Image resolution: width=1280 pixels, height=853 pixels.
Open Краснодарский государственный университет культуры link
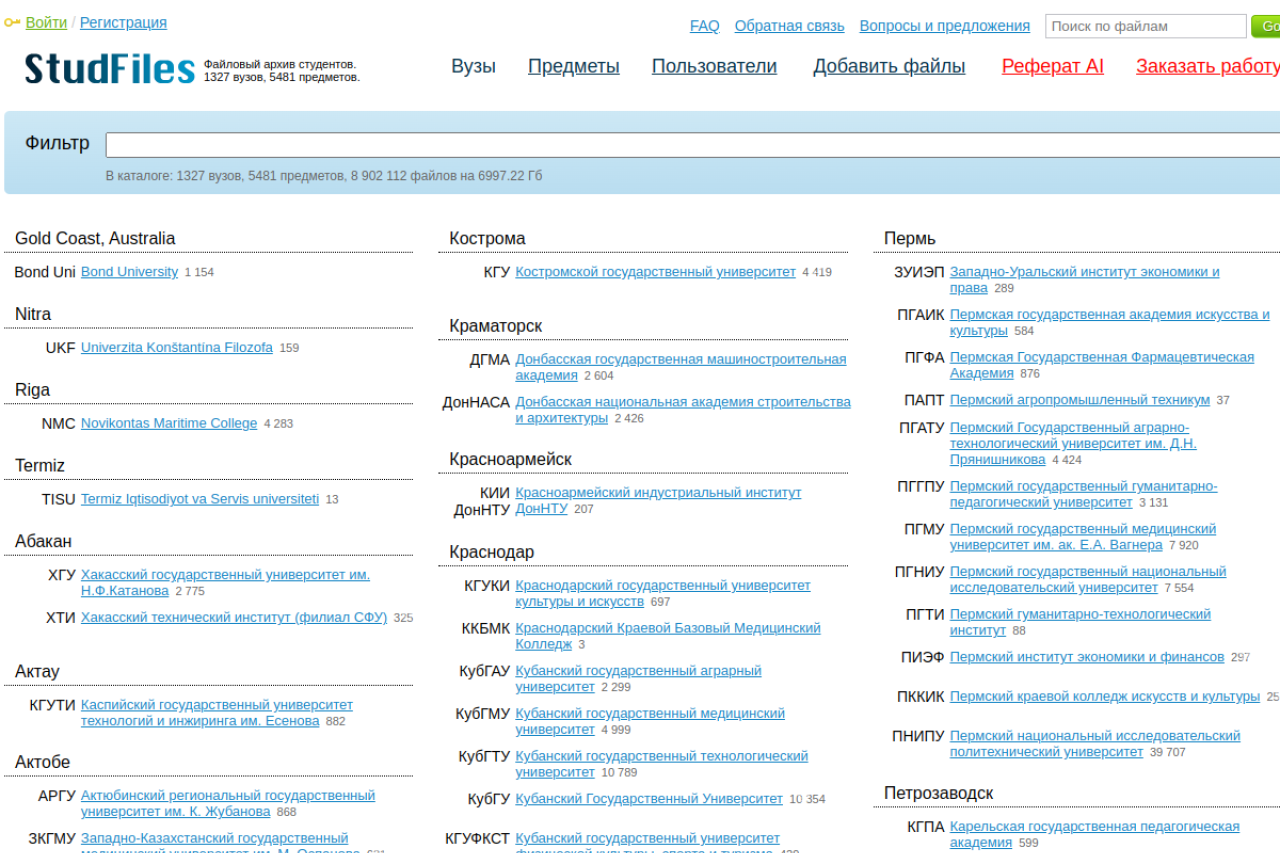(x=663, y=594)
